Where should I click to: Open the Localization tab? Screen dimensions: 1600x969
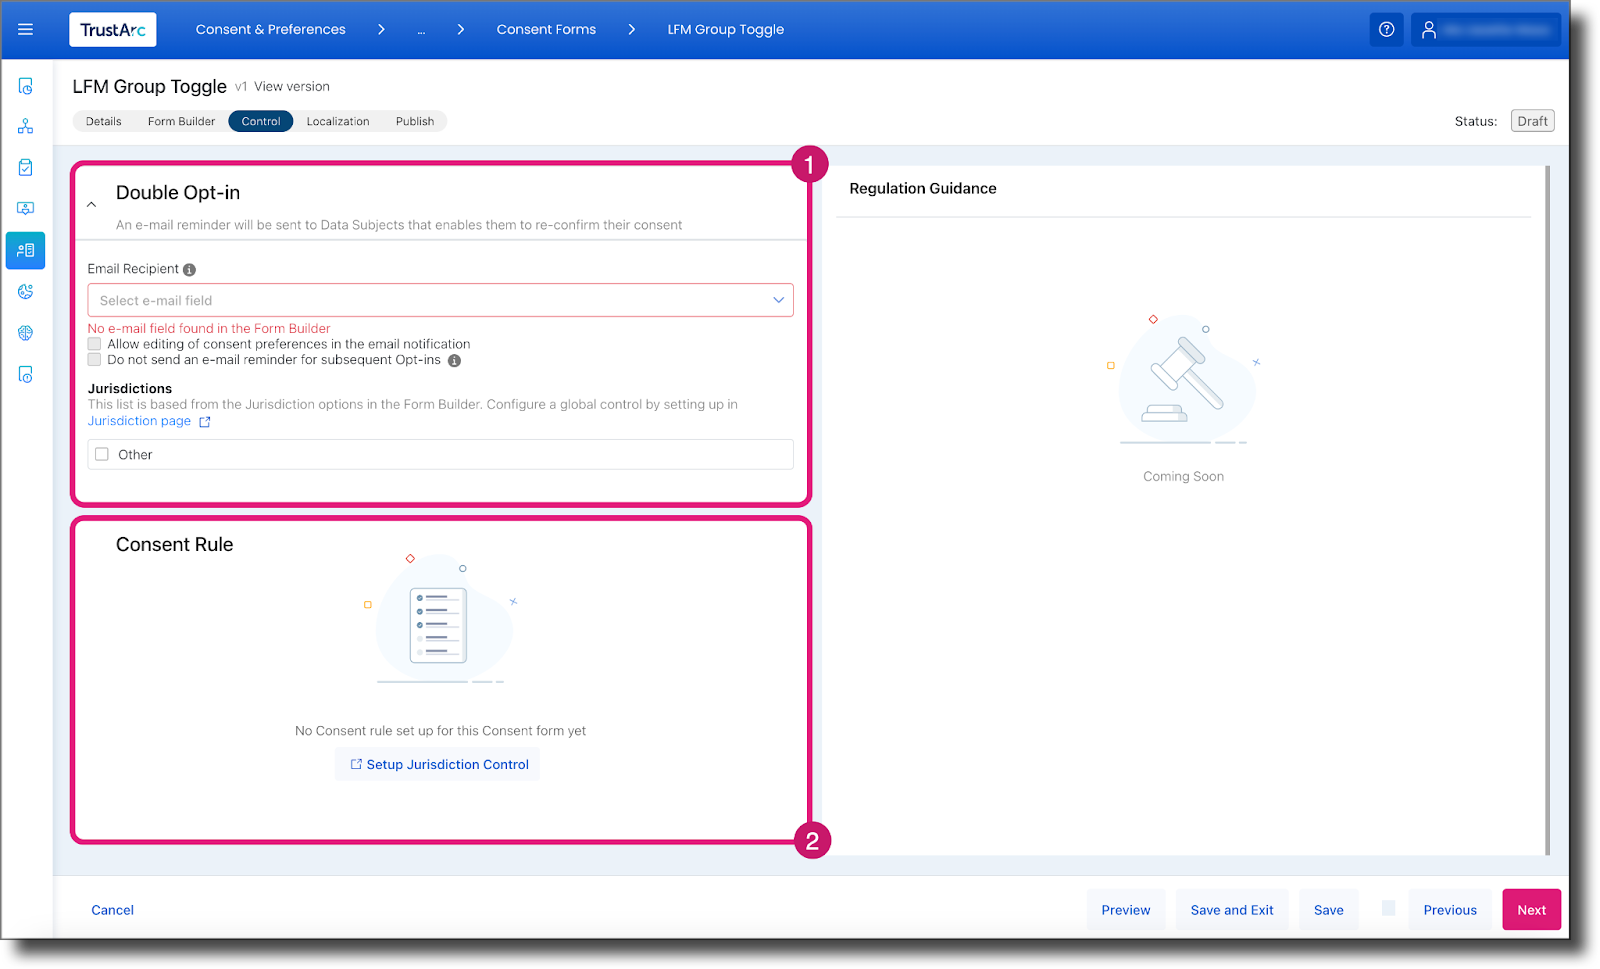(x=338, y=121)
